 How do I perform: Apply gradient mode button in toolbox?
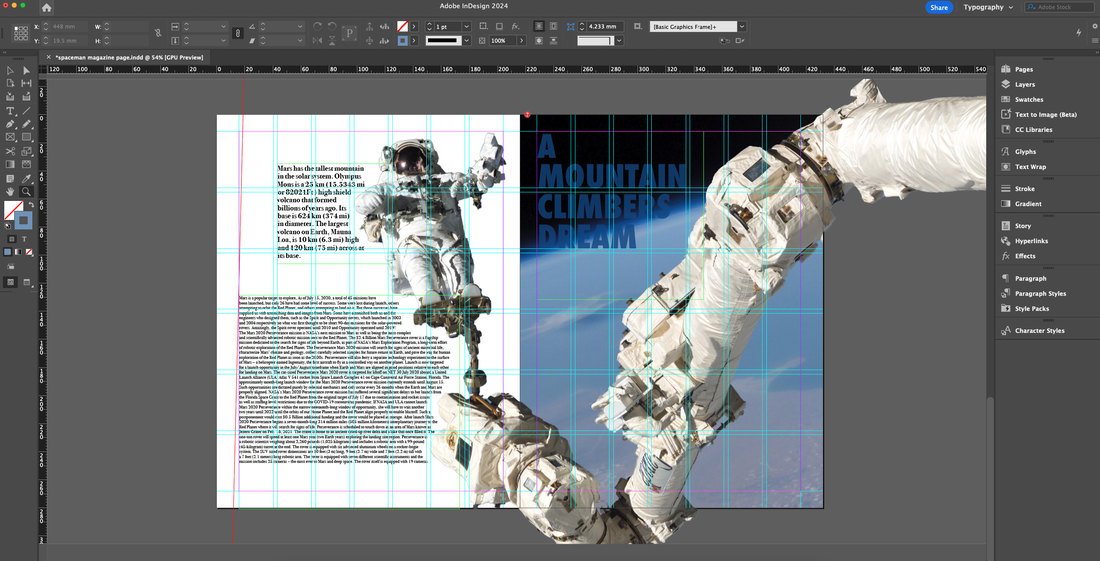click(18, 252)
